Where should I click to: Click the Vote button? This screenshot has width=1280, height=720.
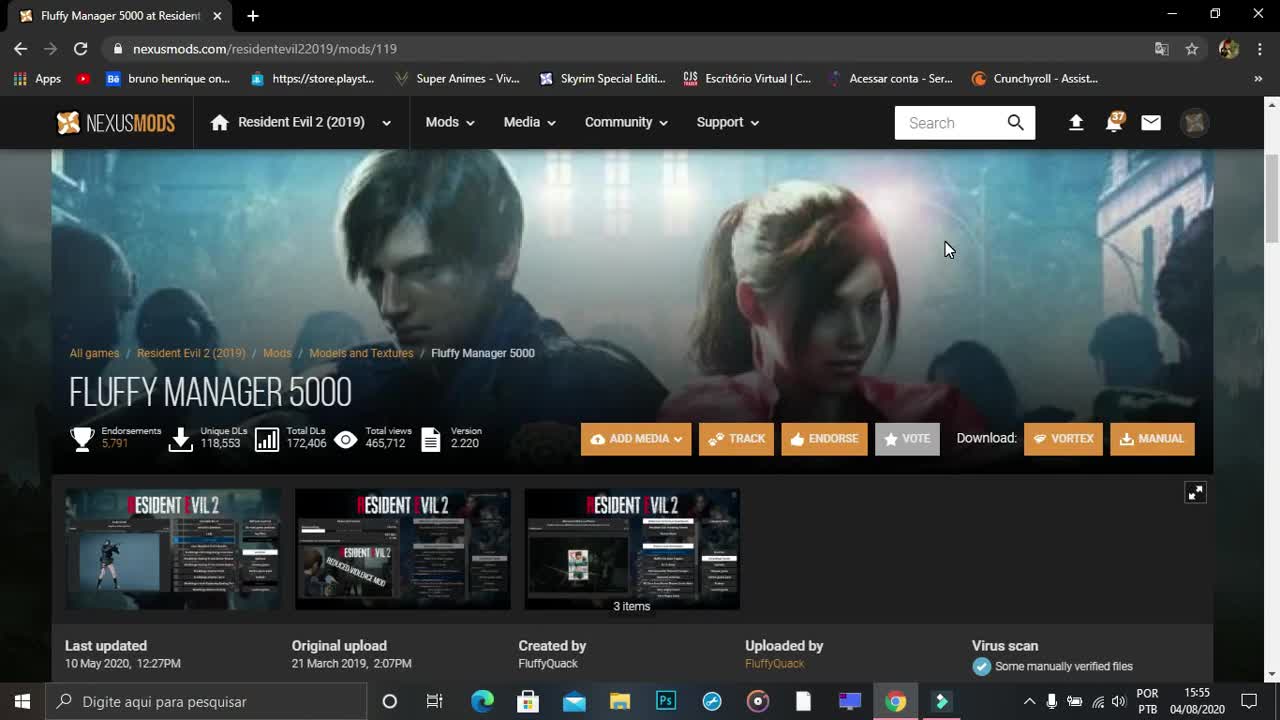[907, 439]
